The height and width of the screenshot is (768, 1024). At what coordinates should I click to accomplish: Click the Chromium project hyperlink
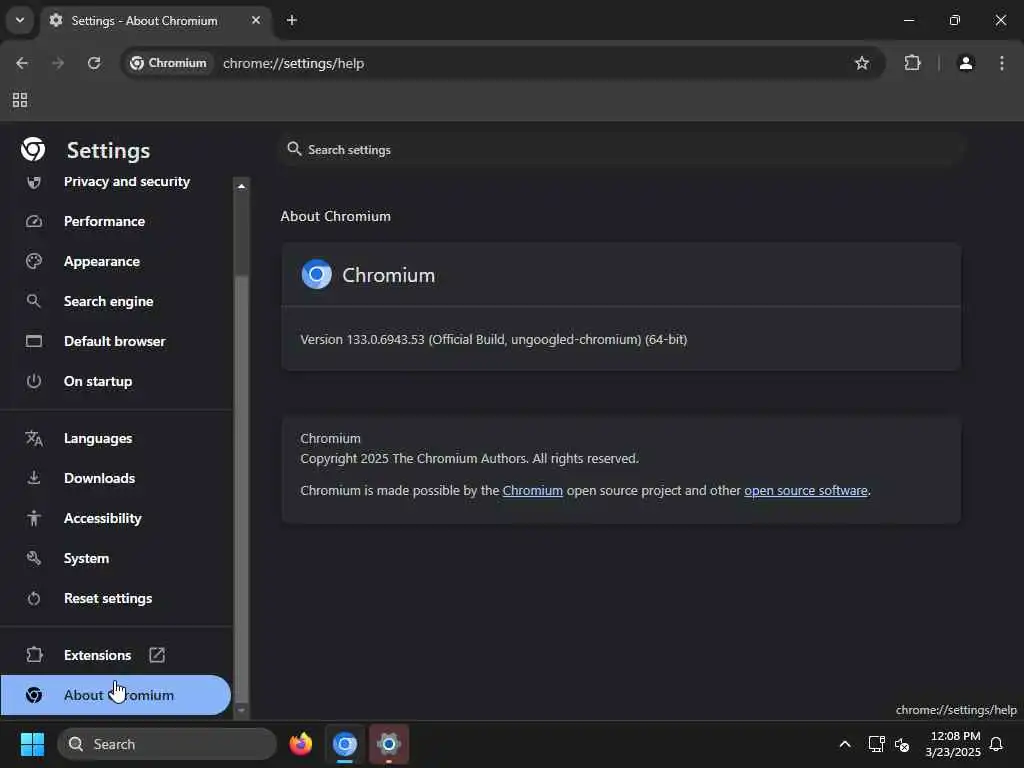coord(532,490)
